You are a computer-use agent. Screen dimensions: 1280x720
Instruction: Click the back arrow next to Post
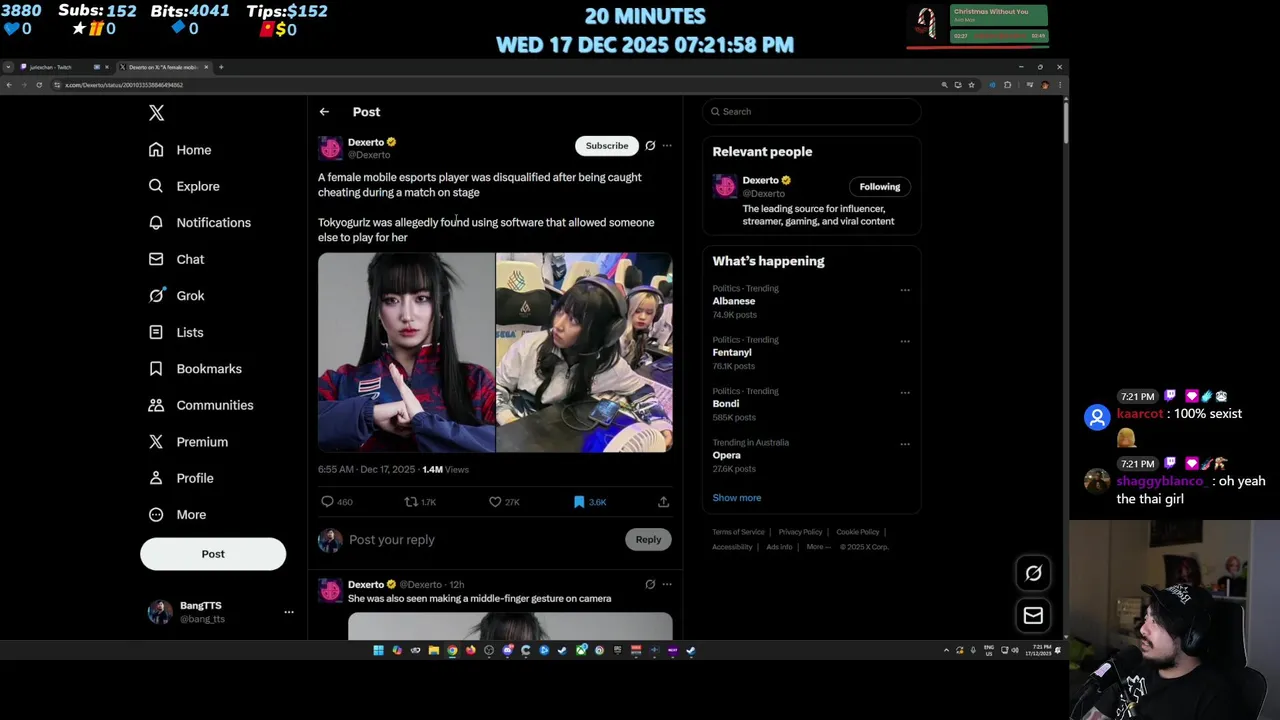tap(324, 112)
